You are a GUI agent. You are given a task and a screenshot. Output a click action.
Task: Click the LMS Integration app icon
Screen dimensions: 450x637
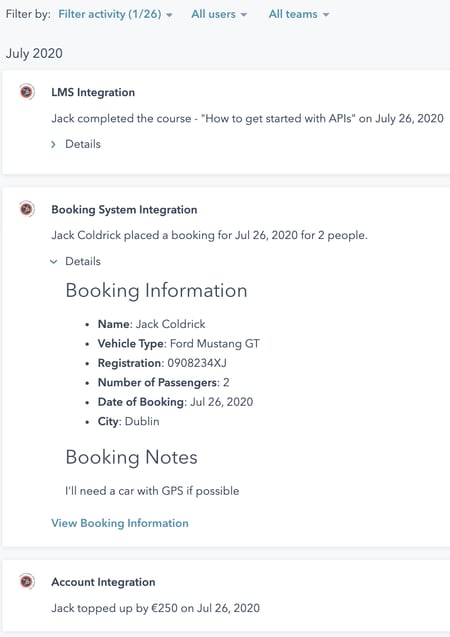pyautogui.click(x=27, y=92)
